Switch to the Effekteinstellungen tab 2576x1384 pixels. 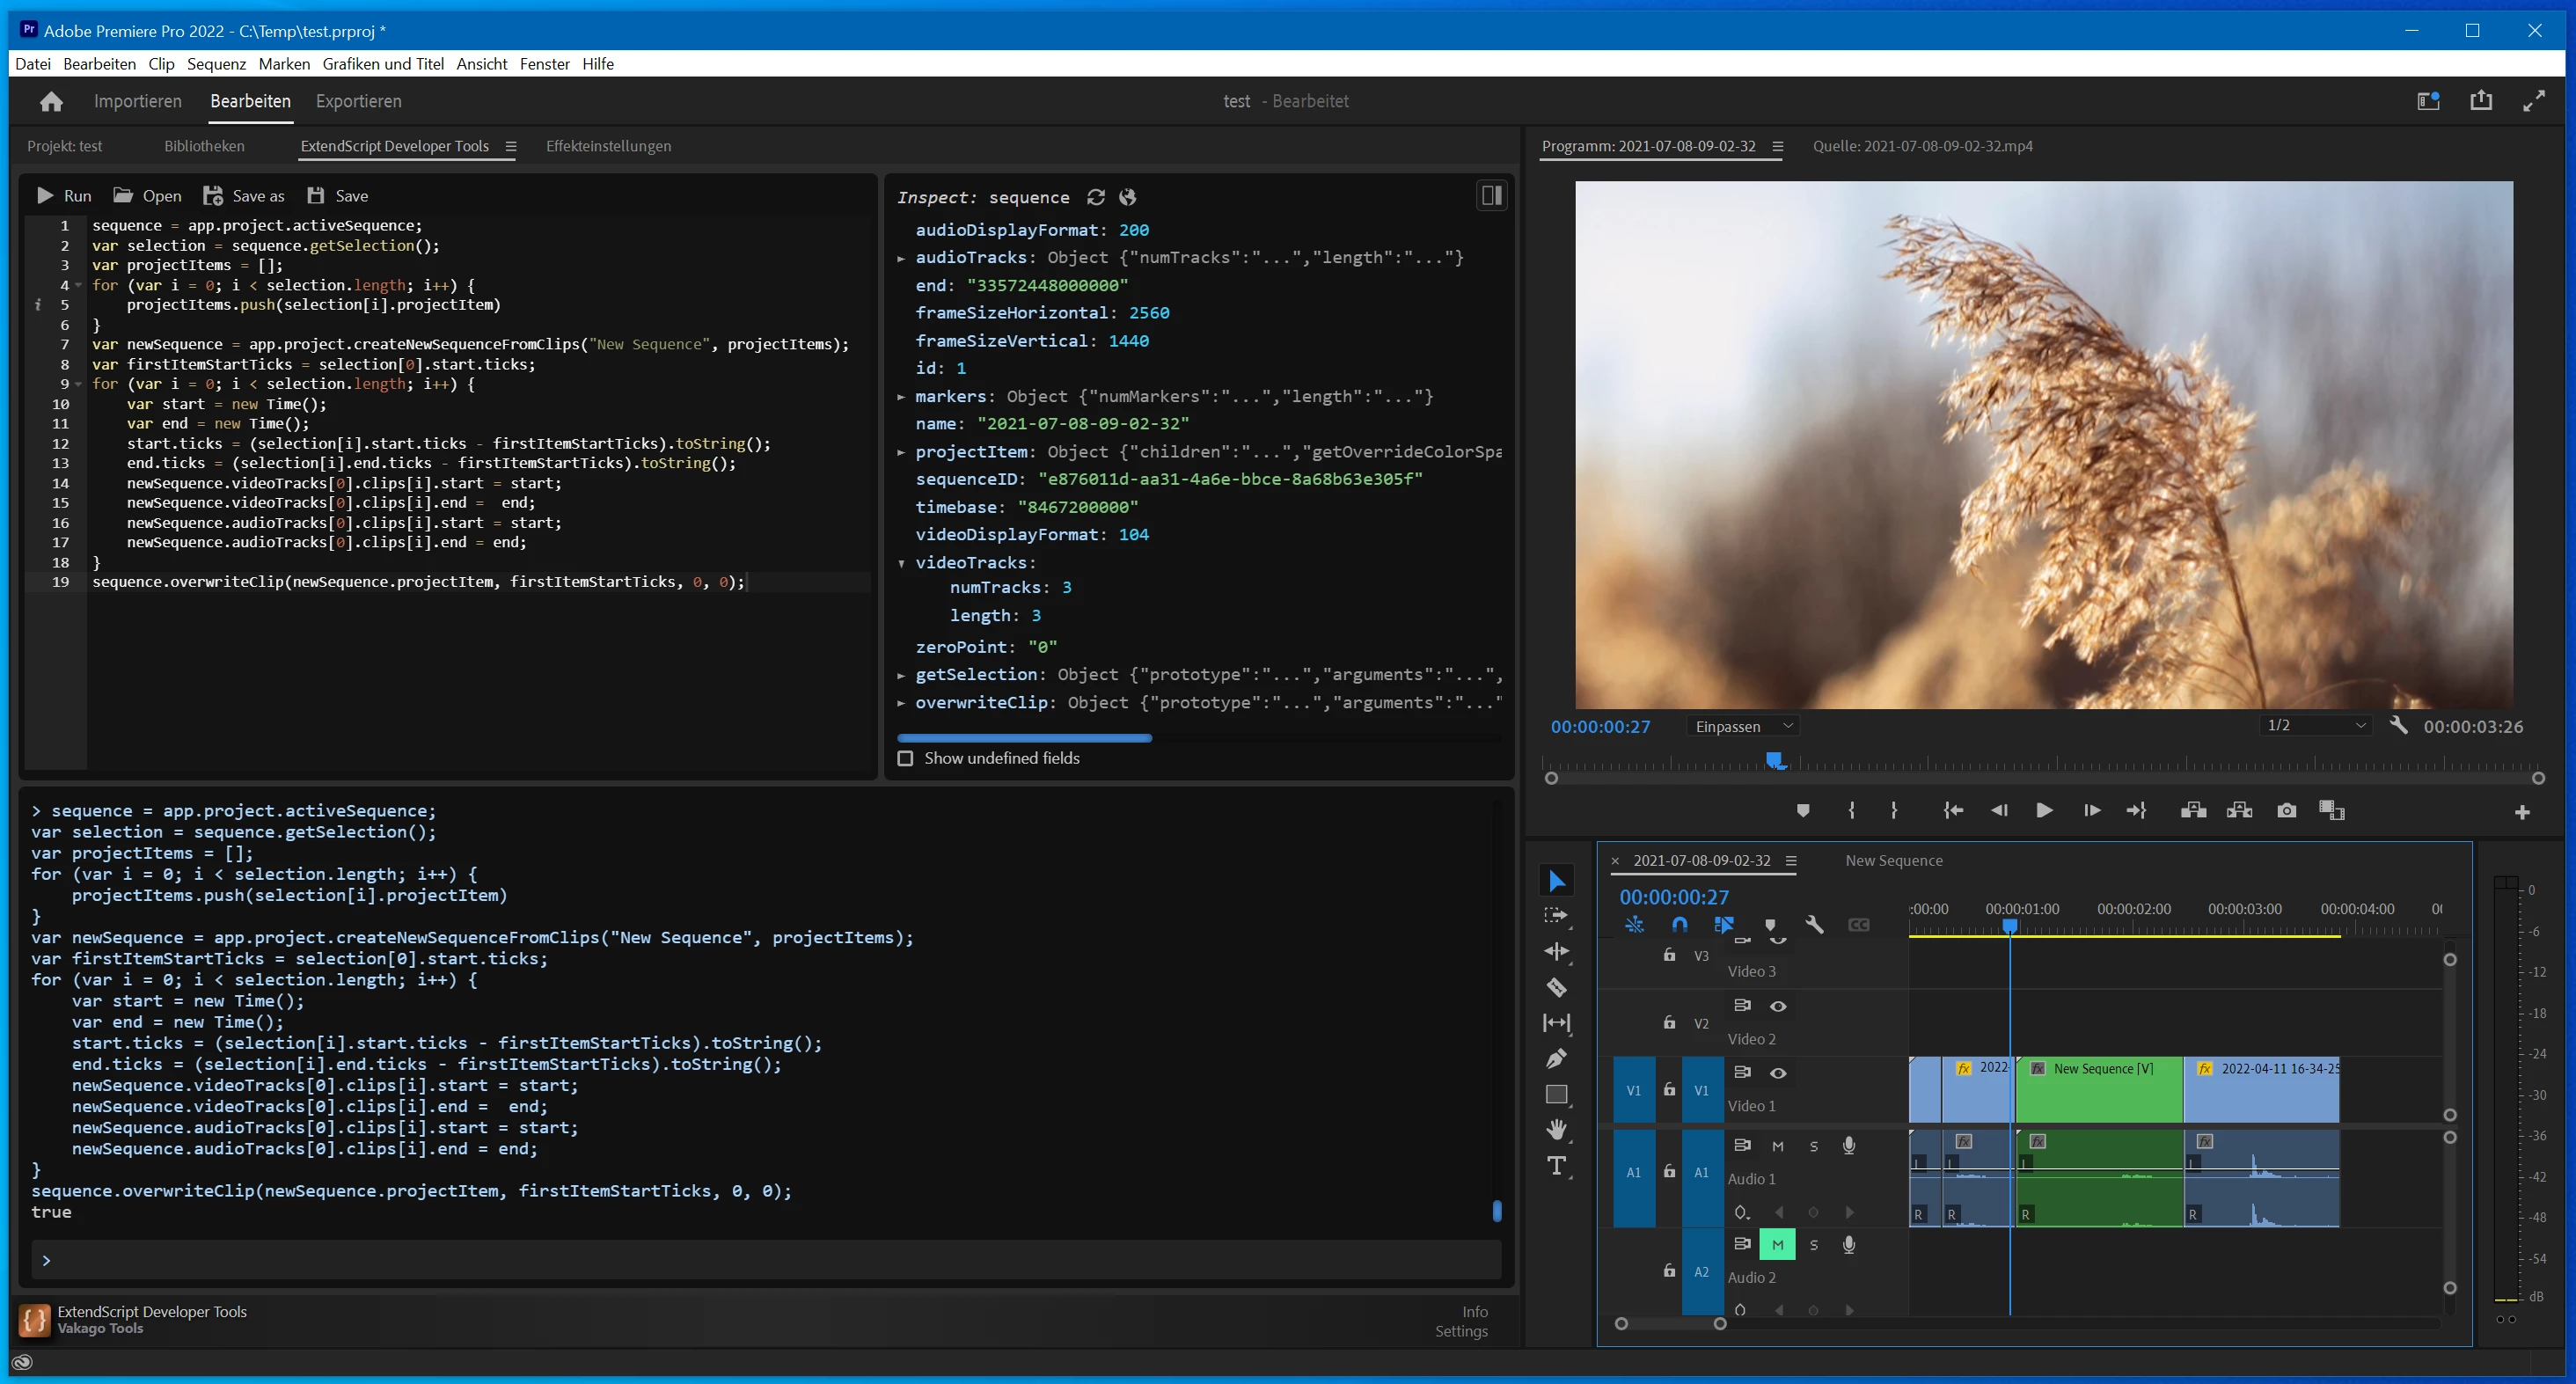pyautogui.click(x=608, y=146)
